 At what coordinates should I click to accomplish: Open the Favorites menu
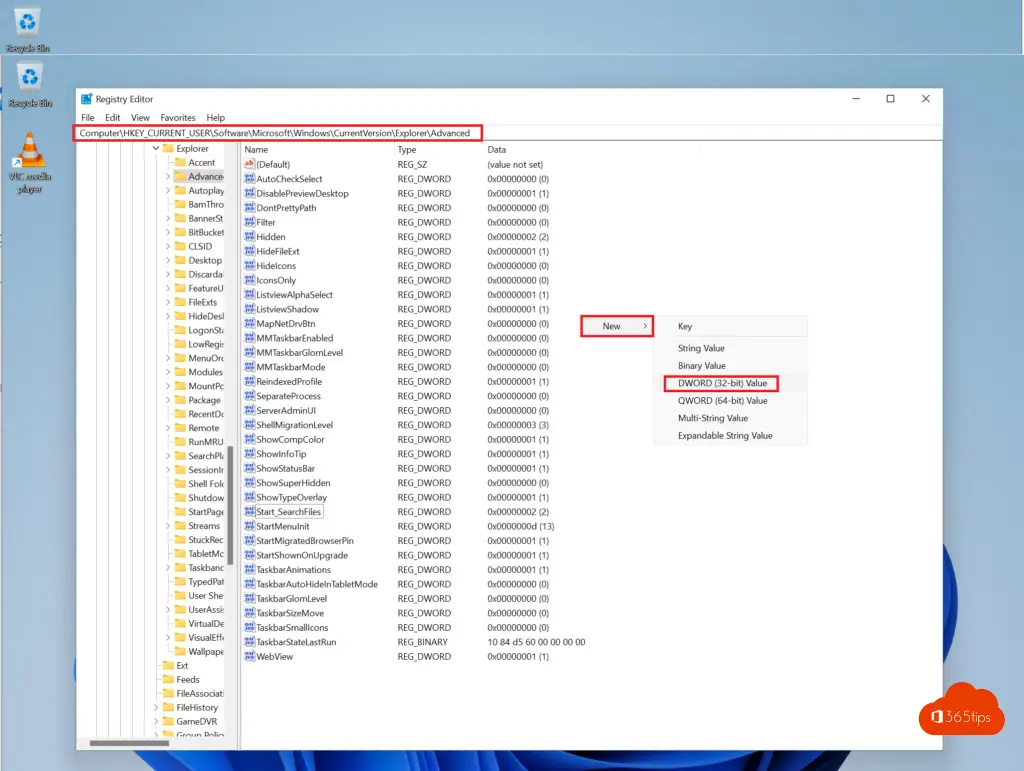[x=178, y=117]
